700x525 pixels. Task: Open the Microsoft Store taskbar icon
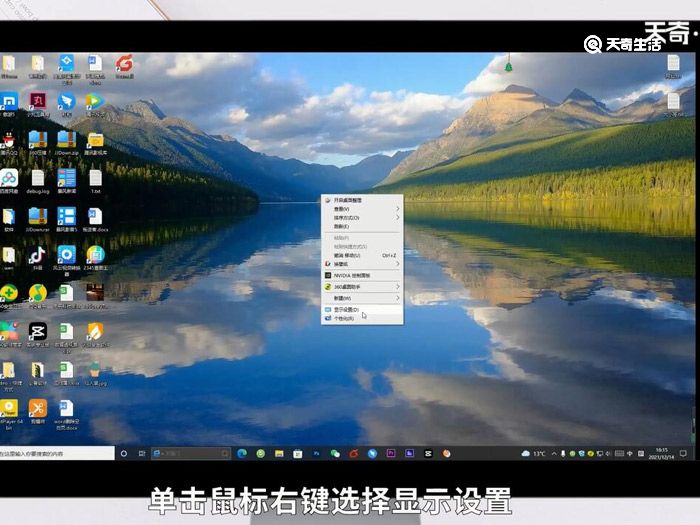click(298, 454)
